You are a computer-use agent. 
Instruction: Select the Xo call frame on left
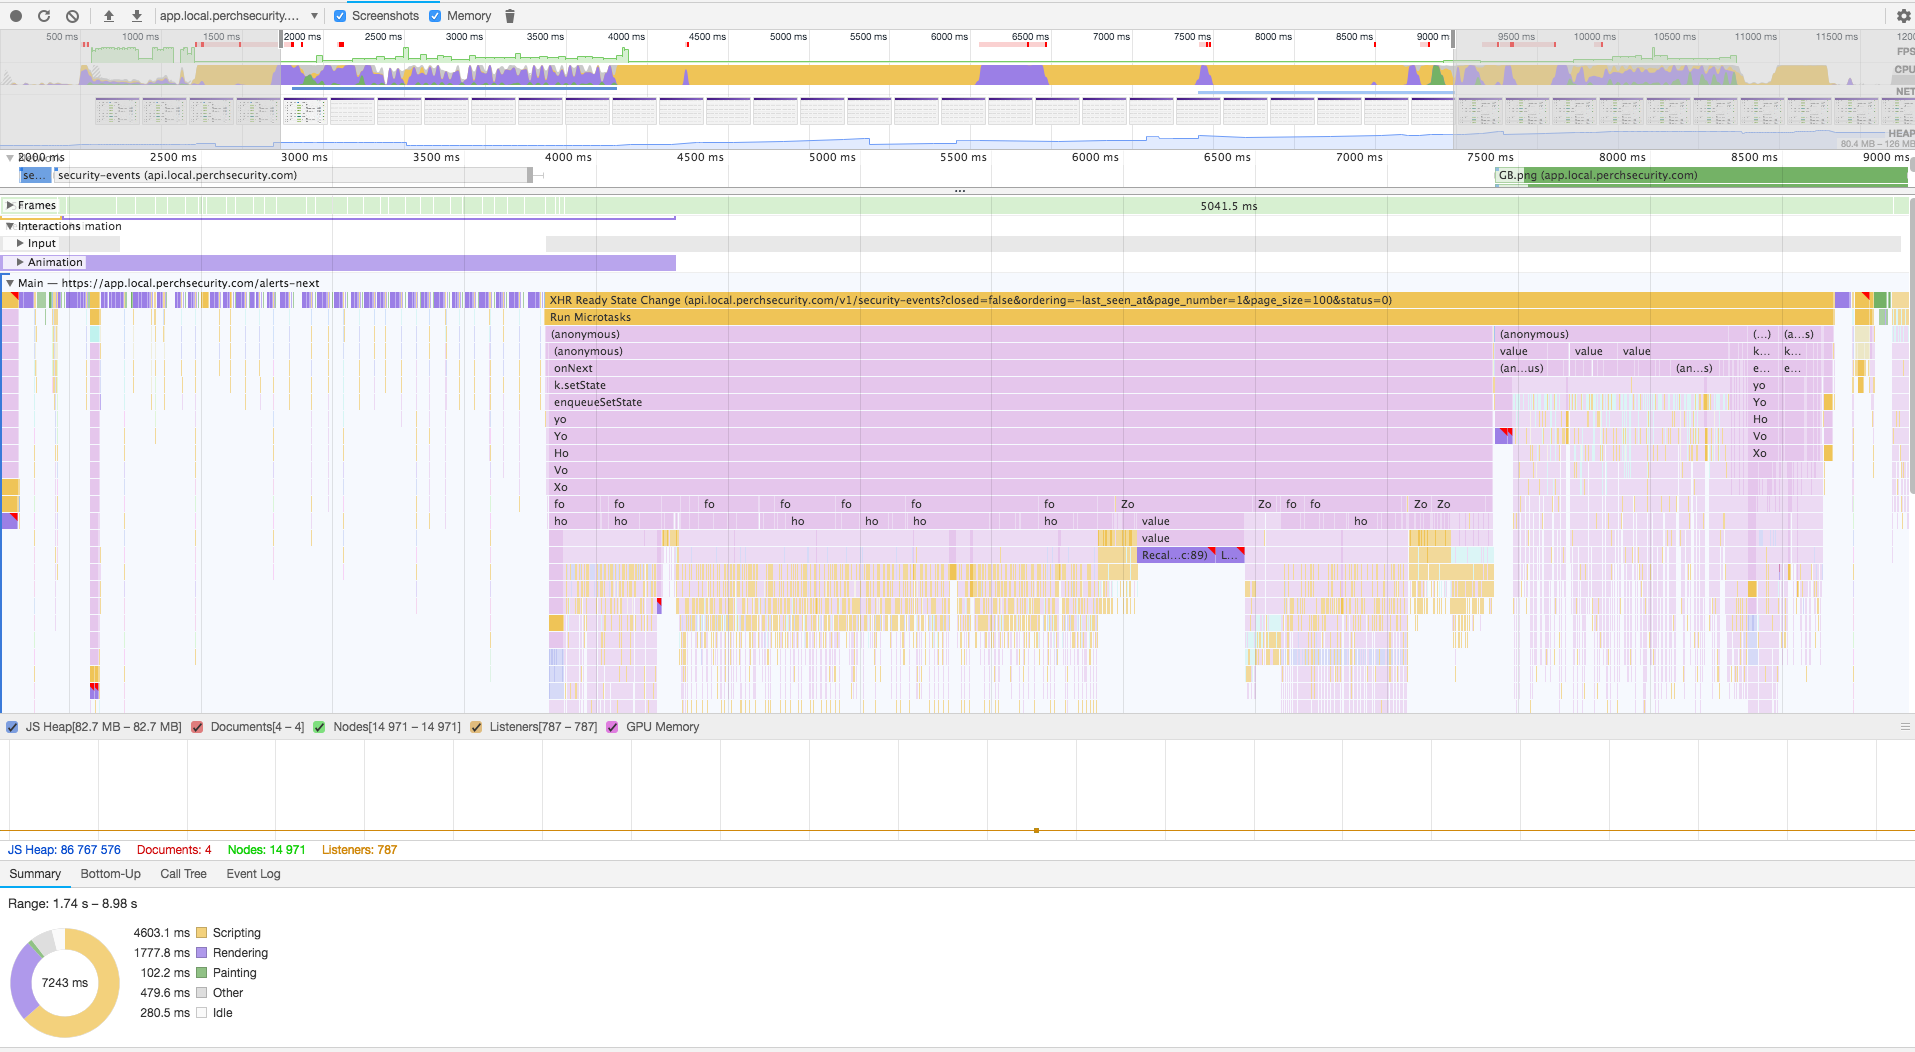tap(1020, 487)
